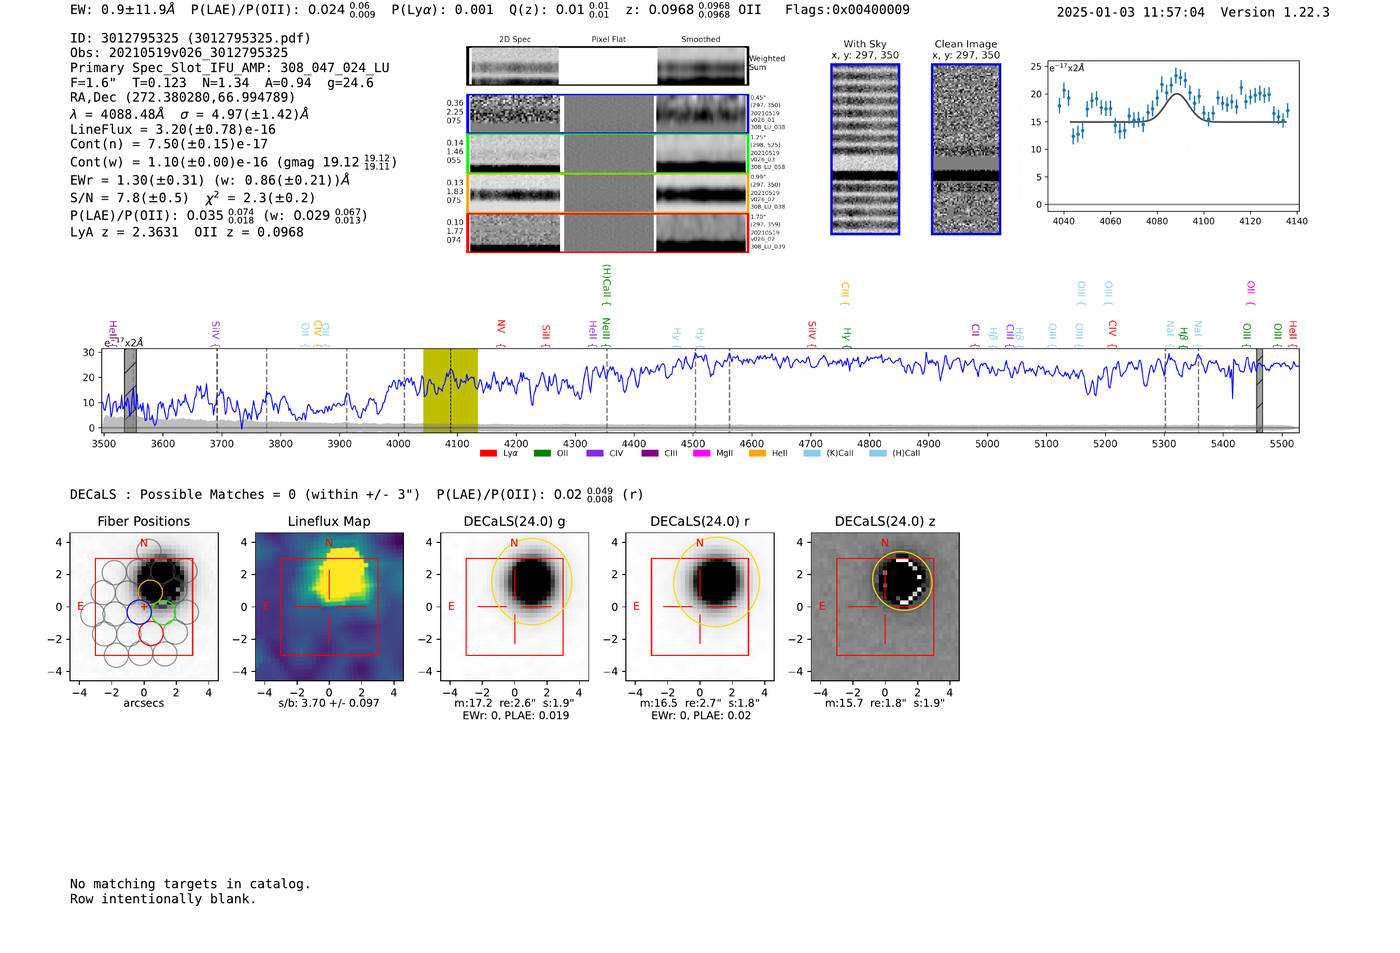Click the CIV purple legend swatch
Screen dimensions: 1400x953
(595, 453)
